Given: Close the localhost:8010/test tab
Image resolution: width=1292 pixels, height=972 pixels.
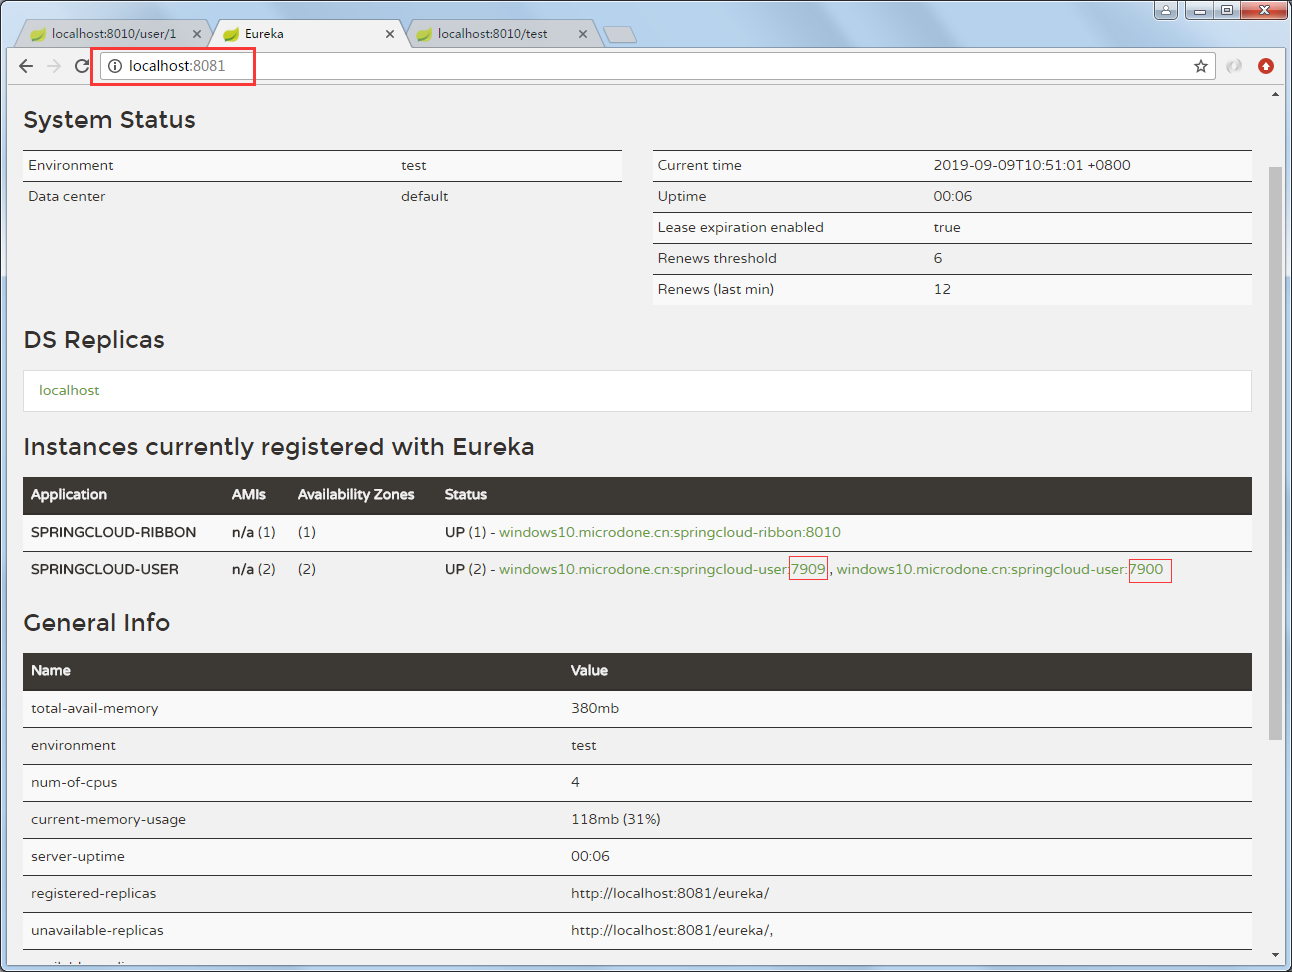Looking at the screenshot, I should 583,34.
